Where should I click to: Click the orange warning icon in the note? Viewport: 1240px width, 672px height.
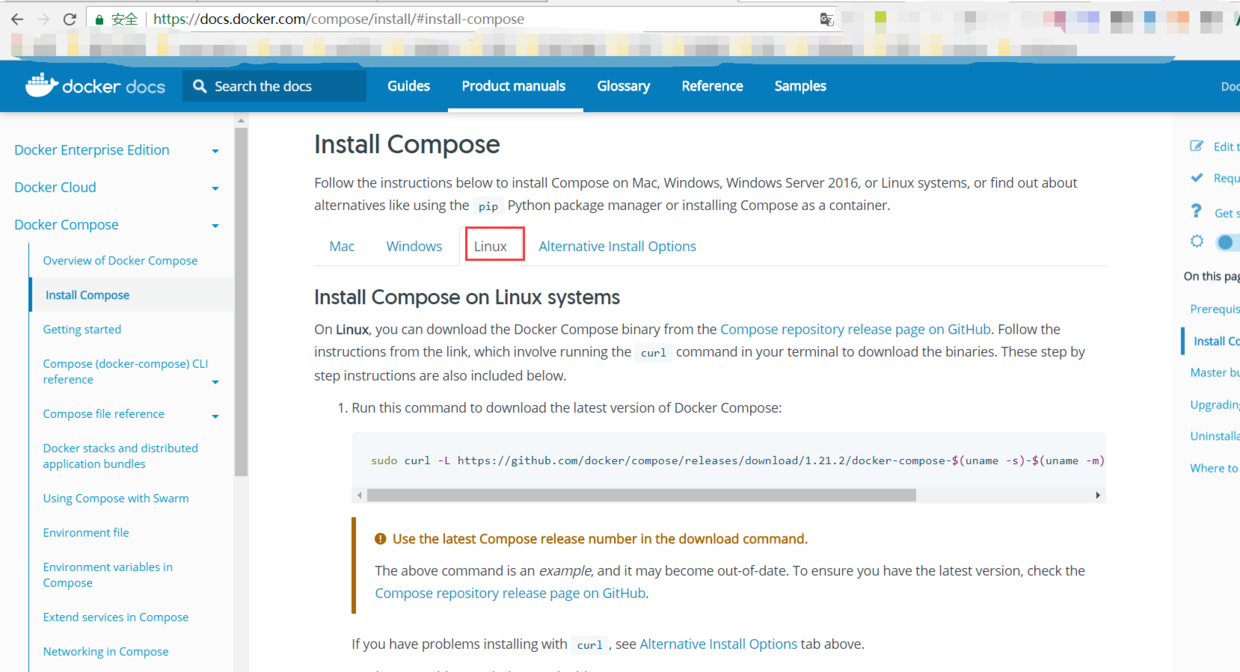tap(381, 539)
